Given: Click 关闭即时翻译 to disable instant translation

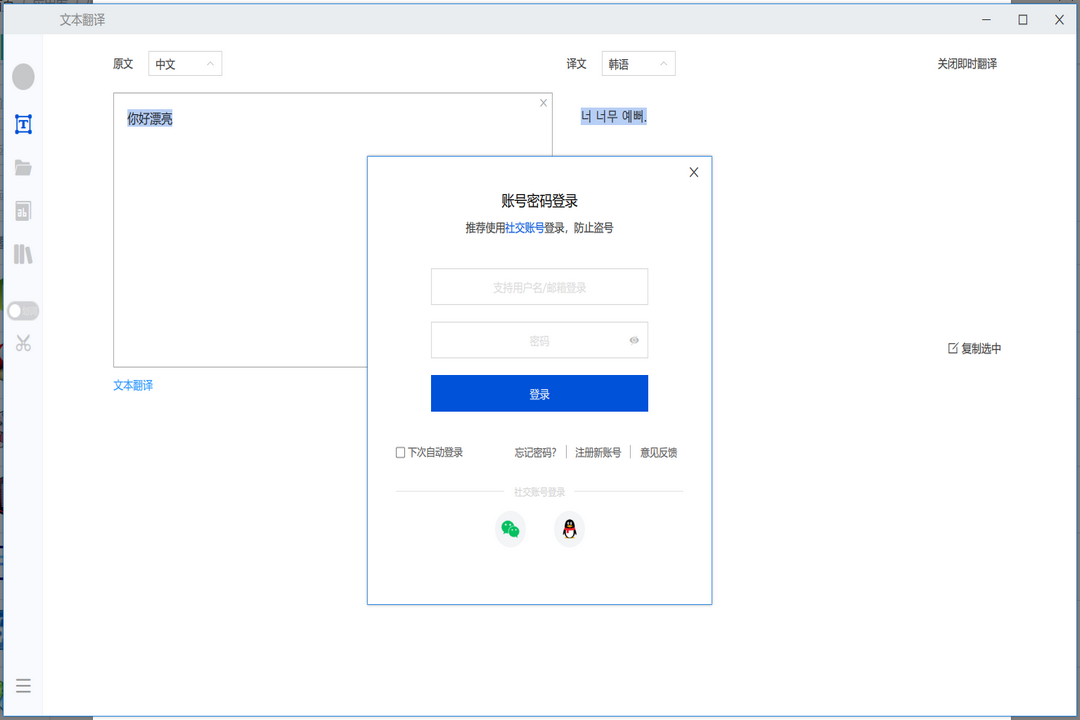Looking at the screenshot, I should coord(966,63).
